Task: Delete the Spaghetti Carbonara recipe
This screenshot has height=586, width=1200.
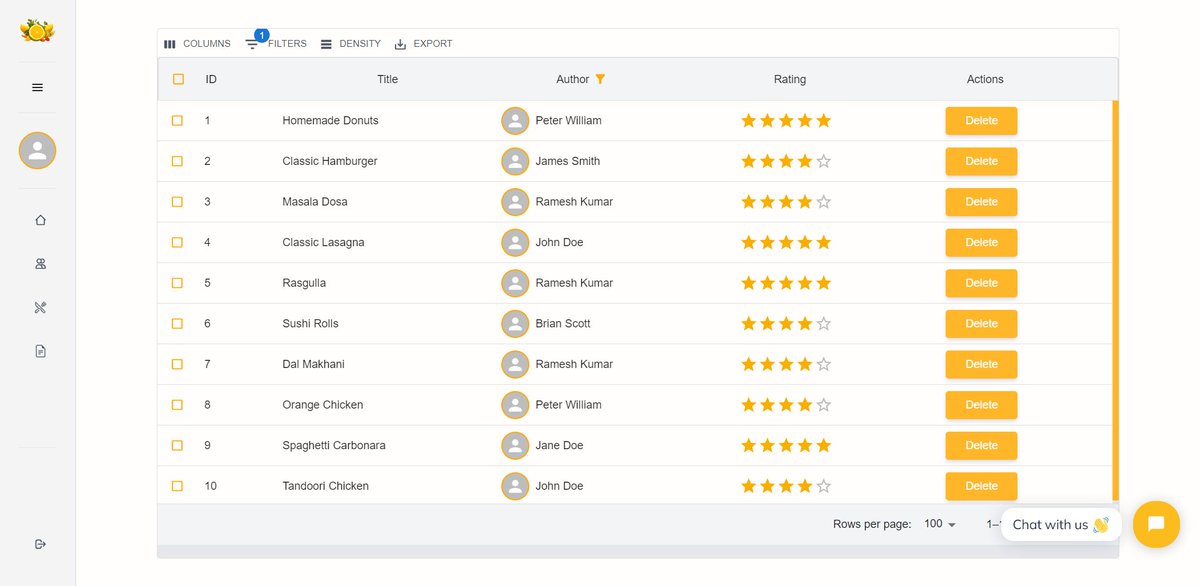Action: (x=981, y=446)
